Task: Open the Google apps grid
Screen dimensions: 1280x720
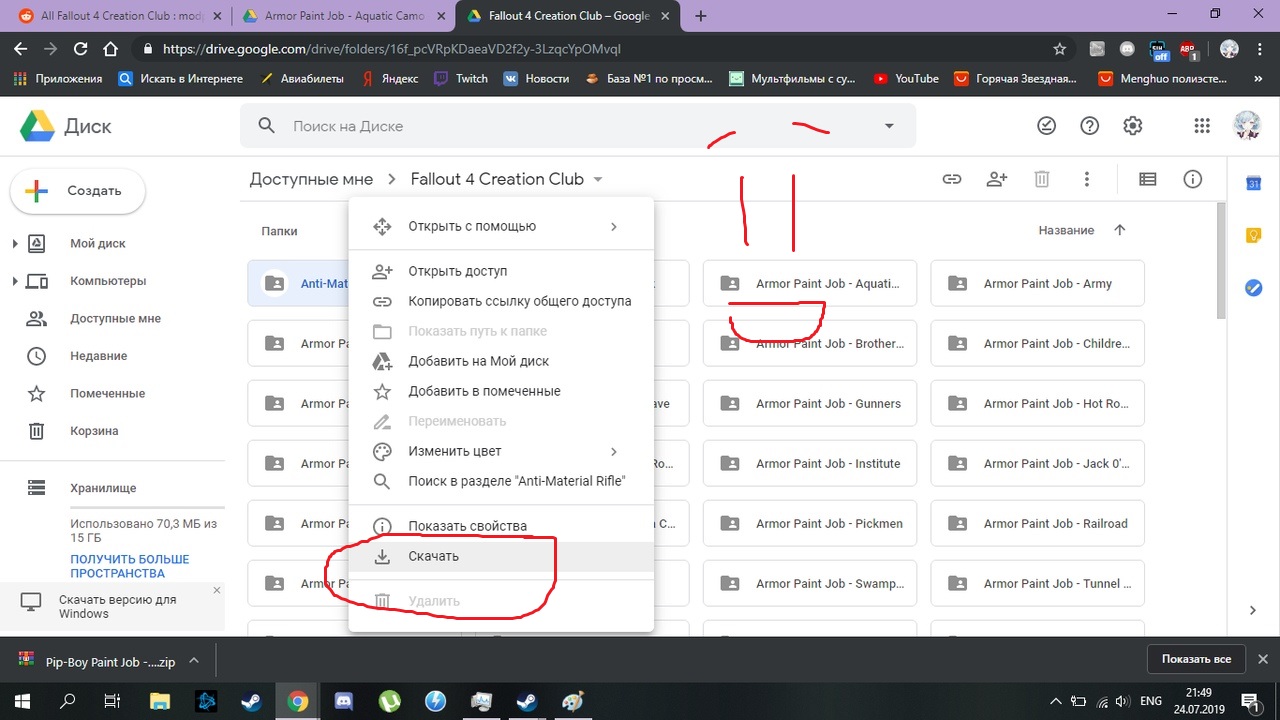Action: tap(1202, 126)
